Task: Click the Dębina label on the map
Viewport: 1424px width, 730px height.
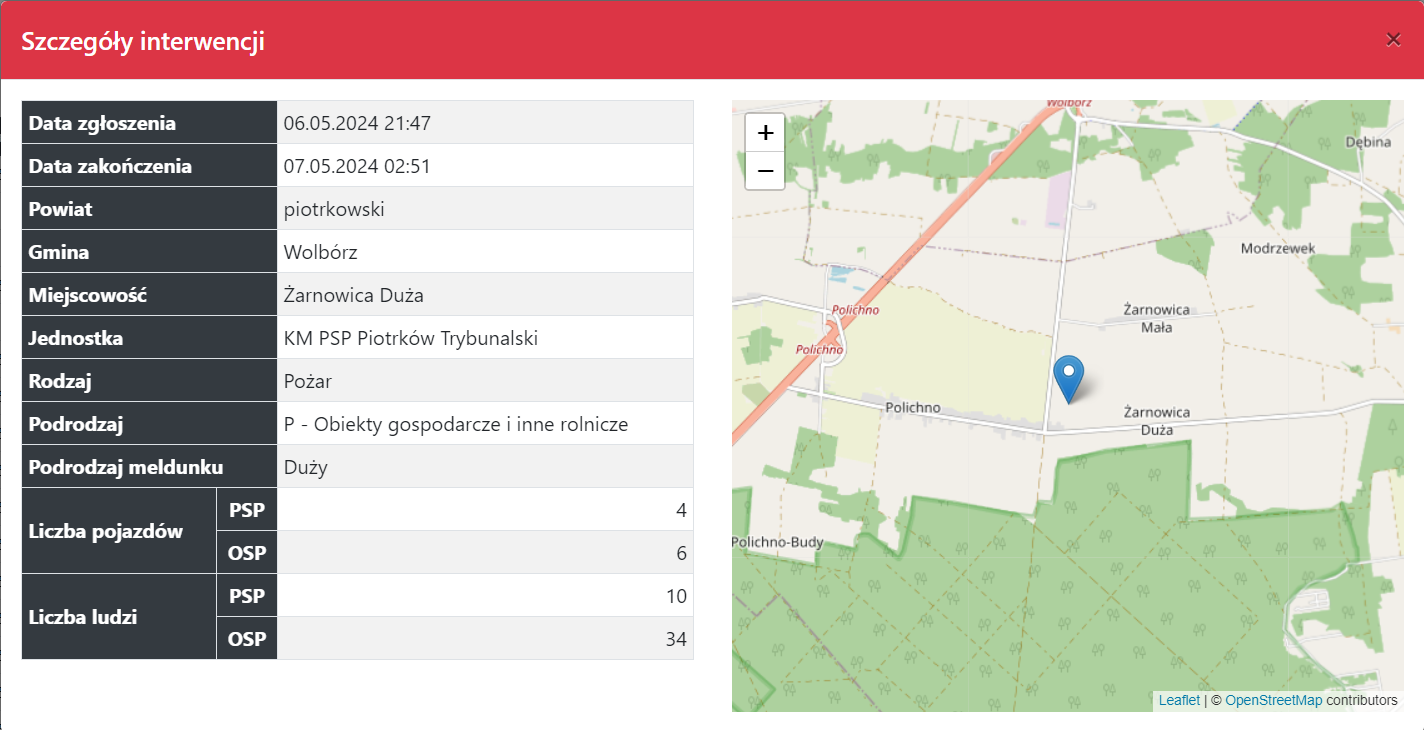Action: [1367, 142]
